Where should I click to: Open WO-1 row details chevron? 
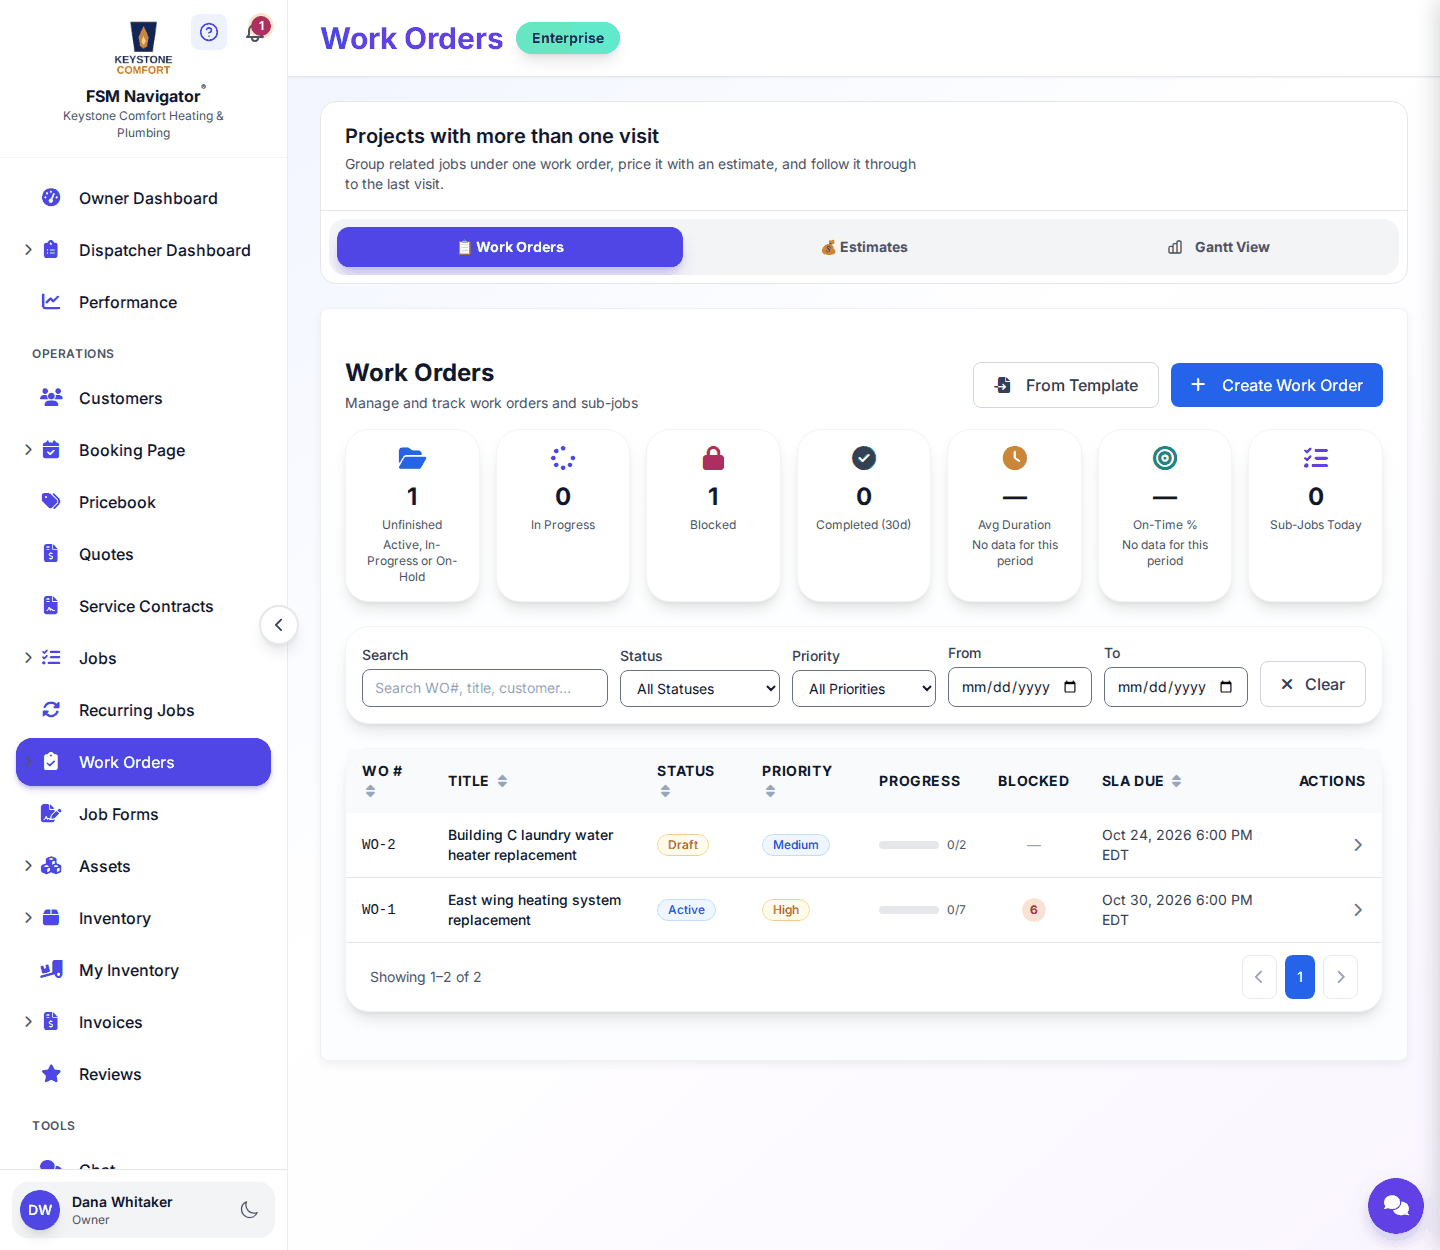(1358, 910)
